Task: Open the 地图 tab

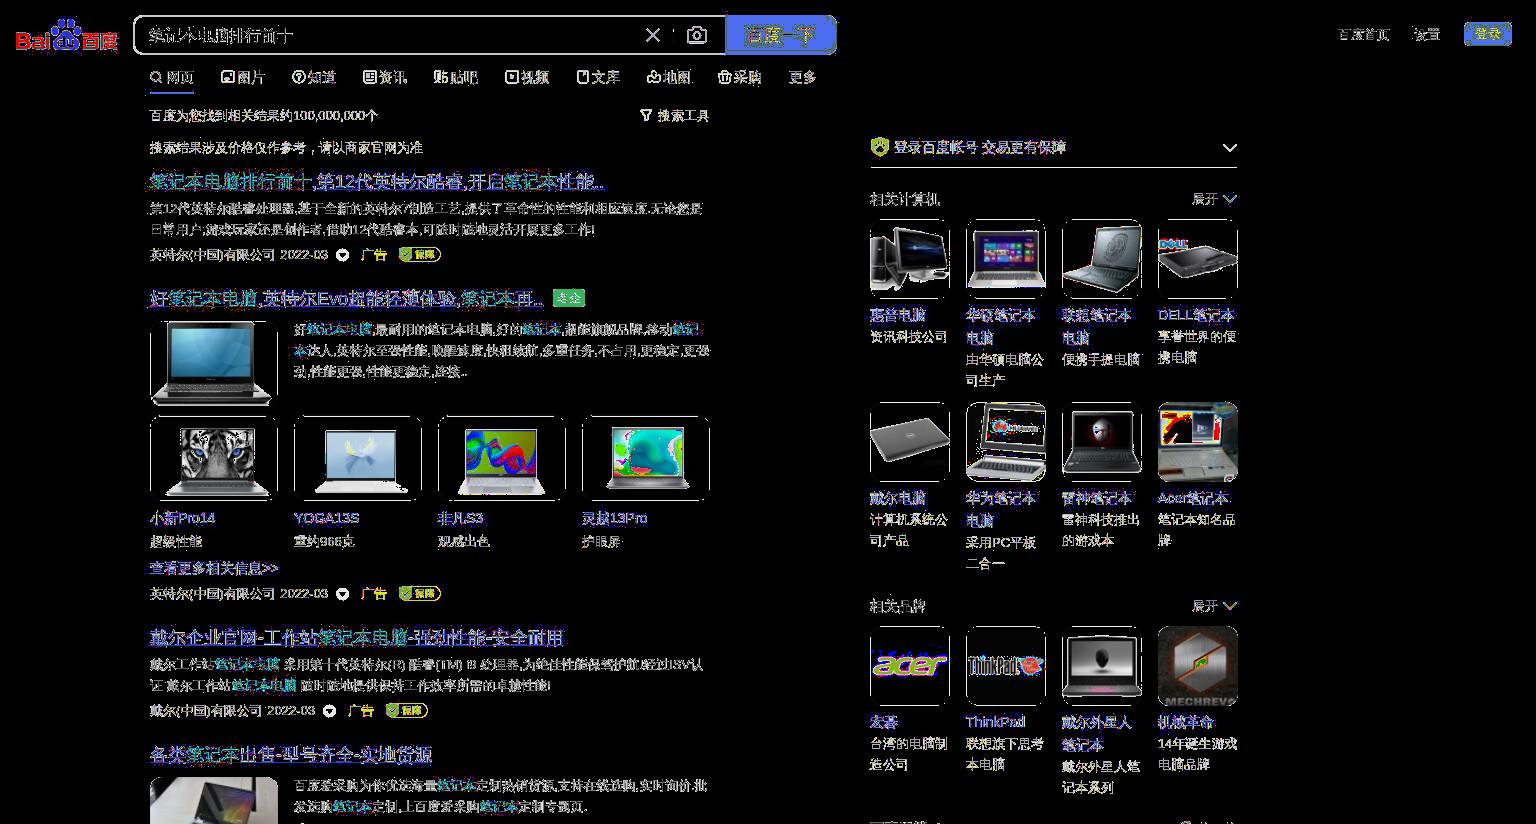Action: coord(669,77)
